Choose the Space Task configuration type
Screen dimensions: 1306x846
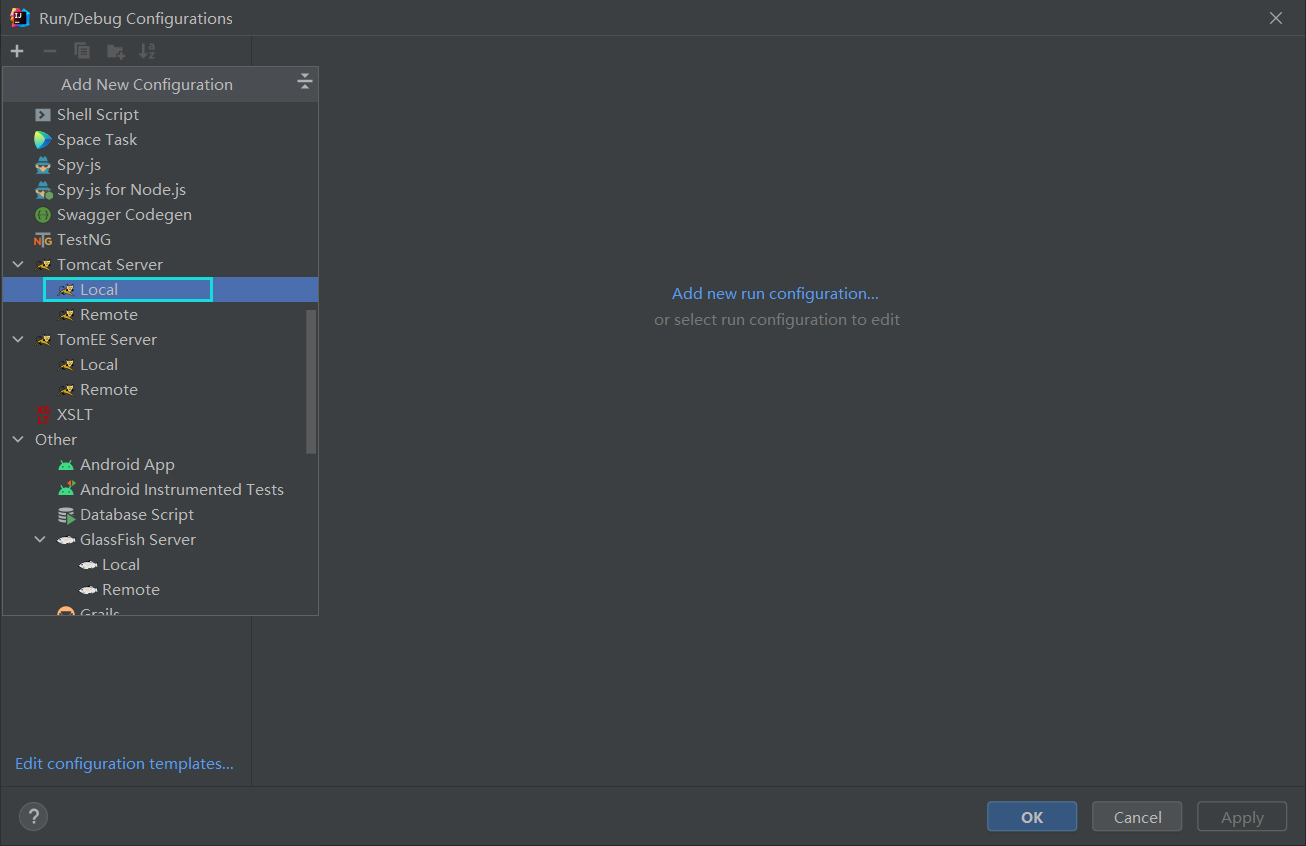(x=160, y=140)
